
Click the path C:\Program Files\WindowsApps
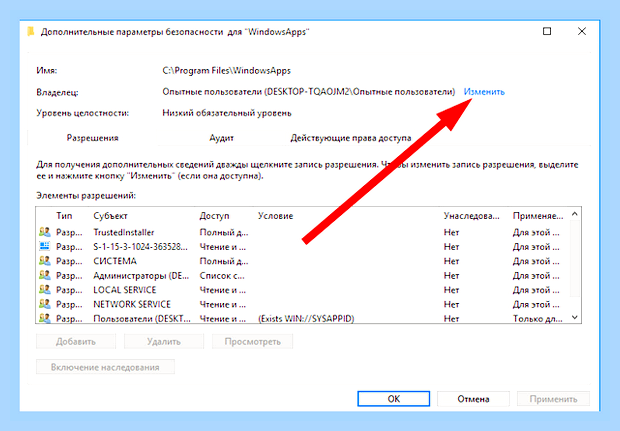[227, 71]
